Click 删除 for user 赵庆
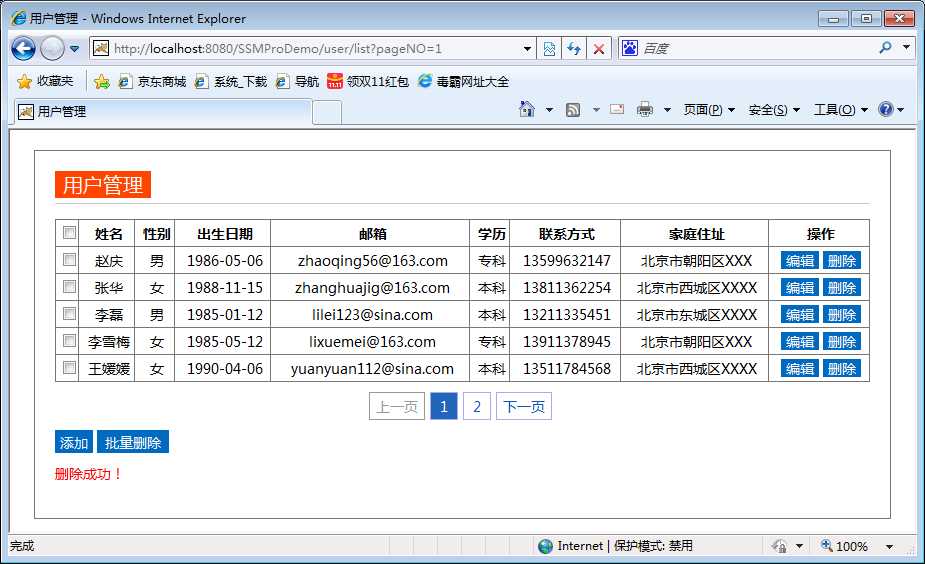Screen dimensions: 925x564 pos(842,260)
